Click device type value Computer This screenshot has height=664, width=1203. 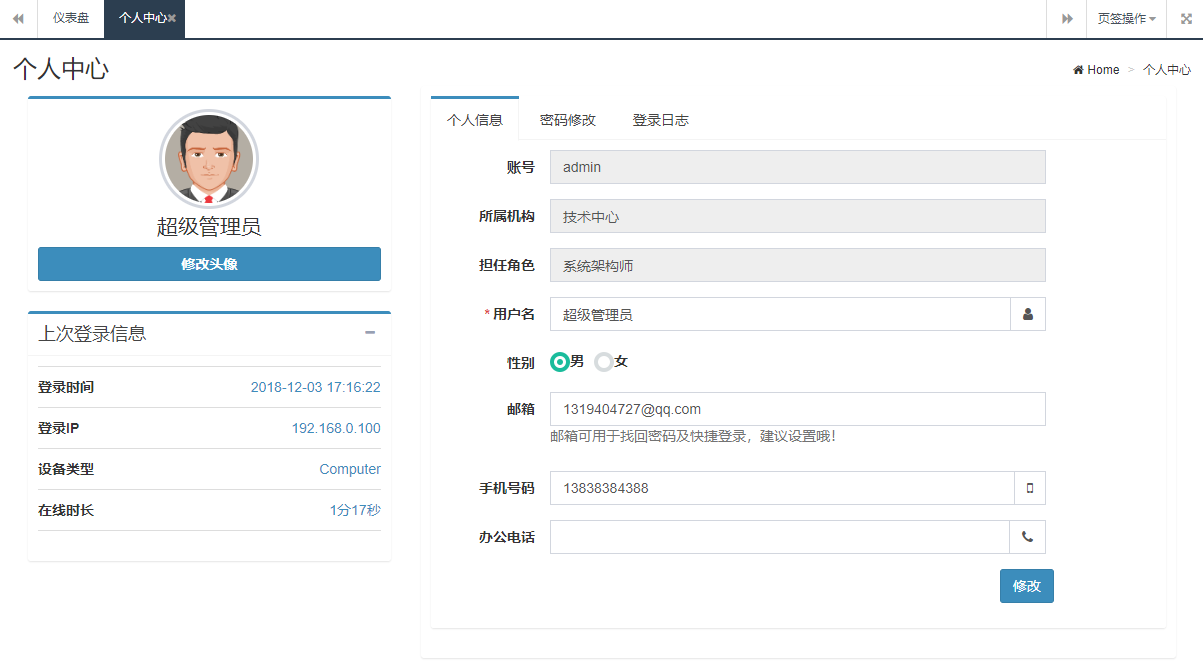click(350, 469)
